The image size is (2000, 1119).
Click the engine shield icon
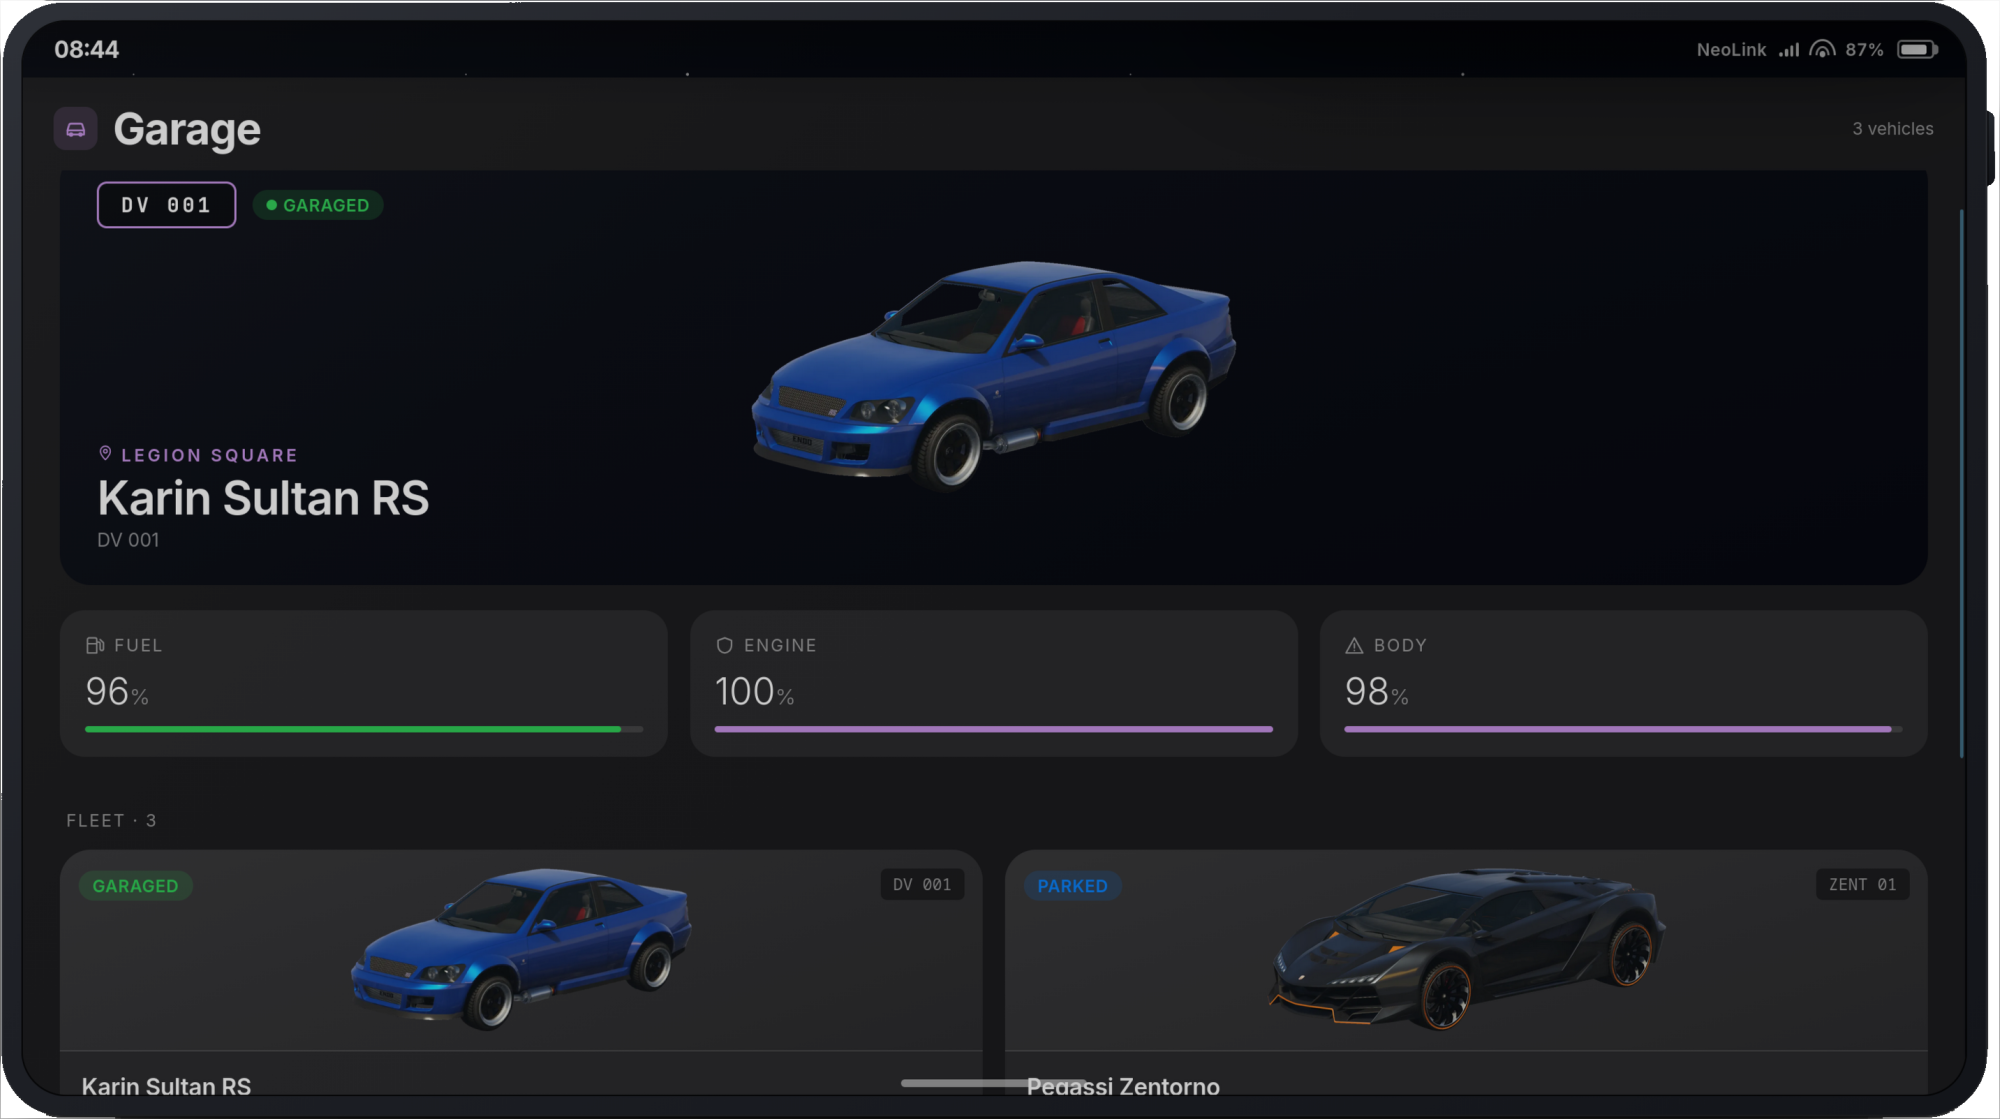click(725, 646)
